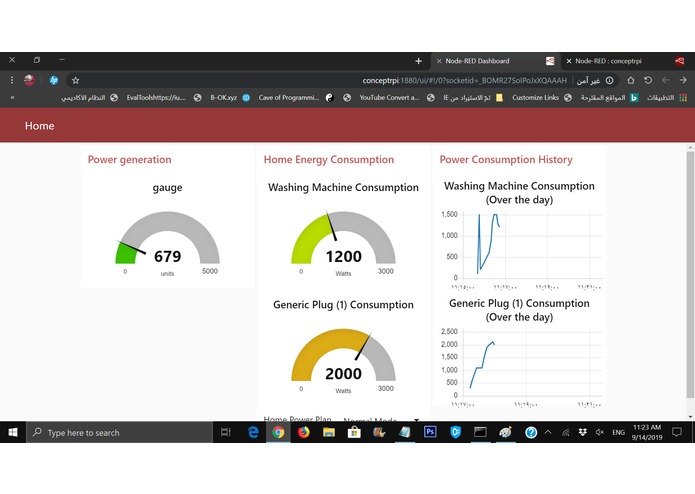Click the page vertical scrollbar
This screenshot has height=494, width=695.
690,275
